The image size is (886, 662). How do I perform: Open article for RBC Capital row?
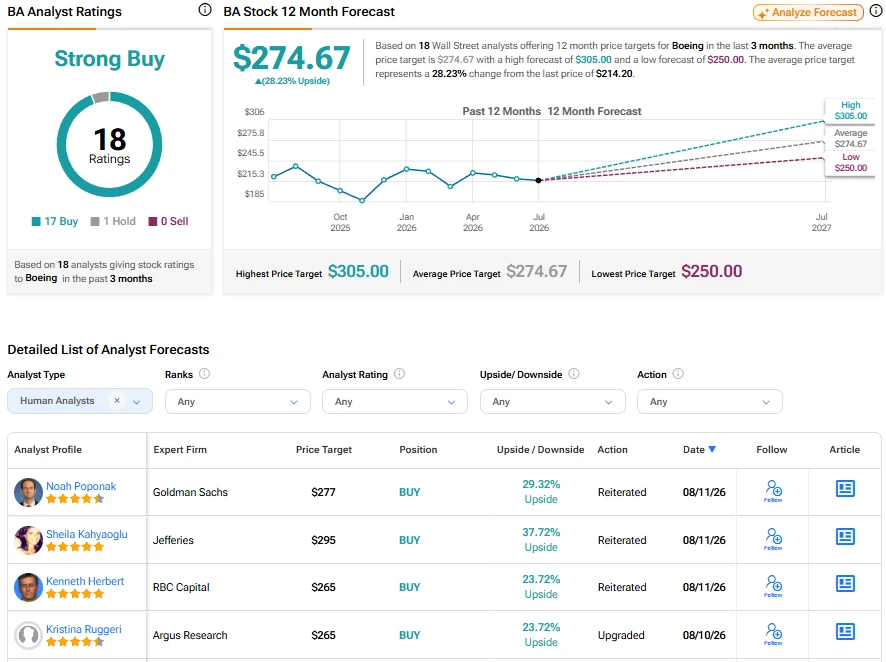(845, 583)
